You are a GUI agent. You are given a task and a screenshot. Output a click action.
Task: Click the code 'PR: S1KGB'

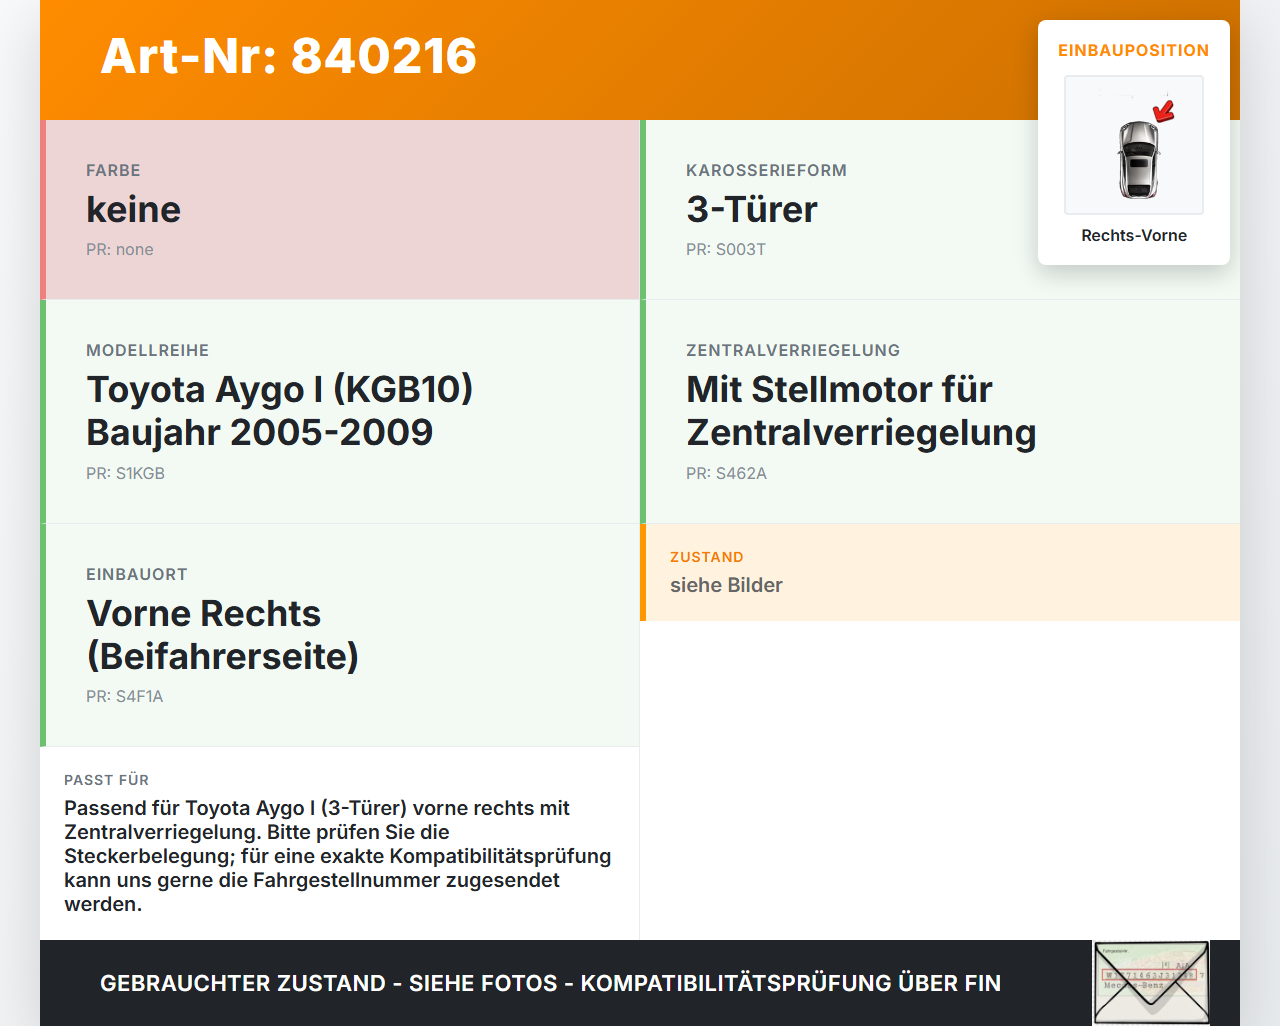coord(126,473)
